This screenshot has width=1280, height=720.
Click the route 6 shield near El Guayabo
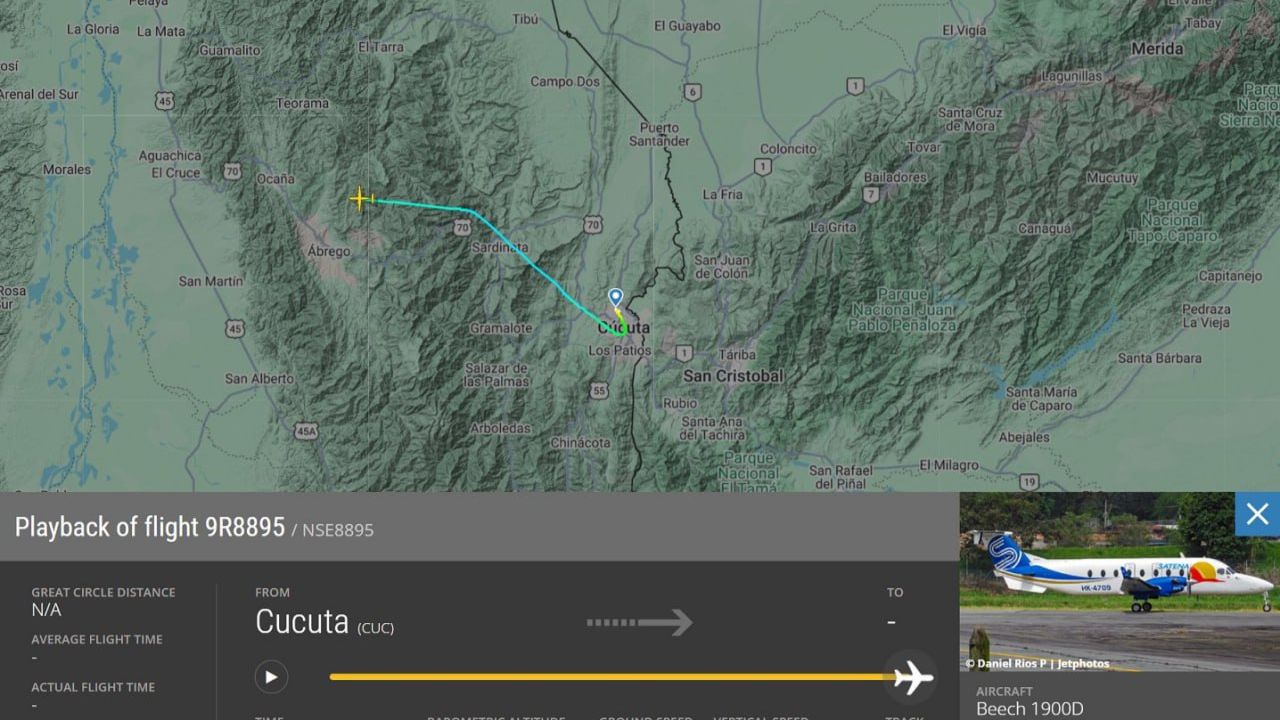point(692,92)
